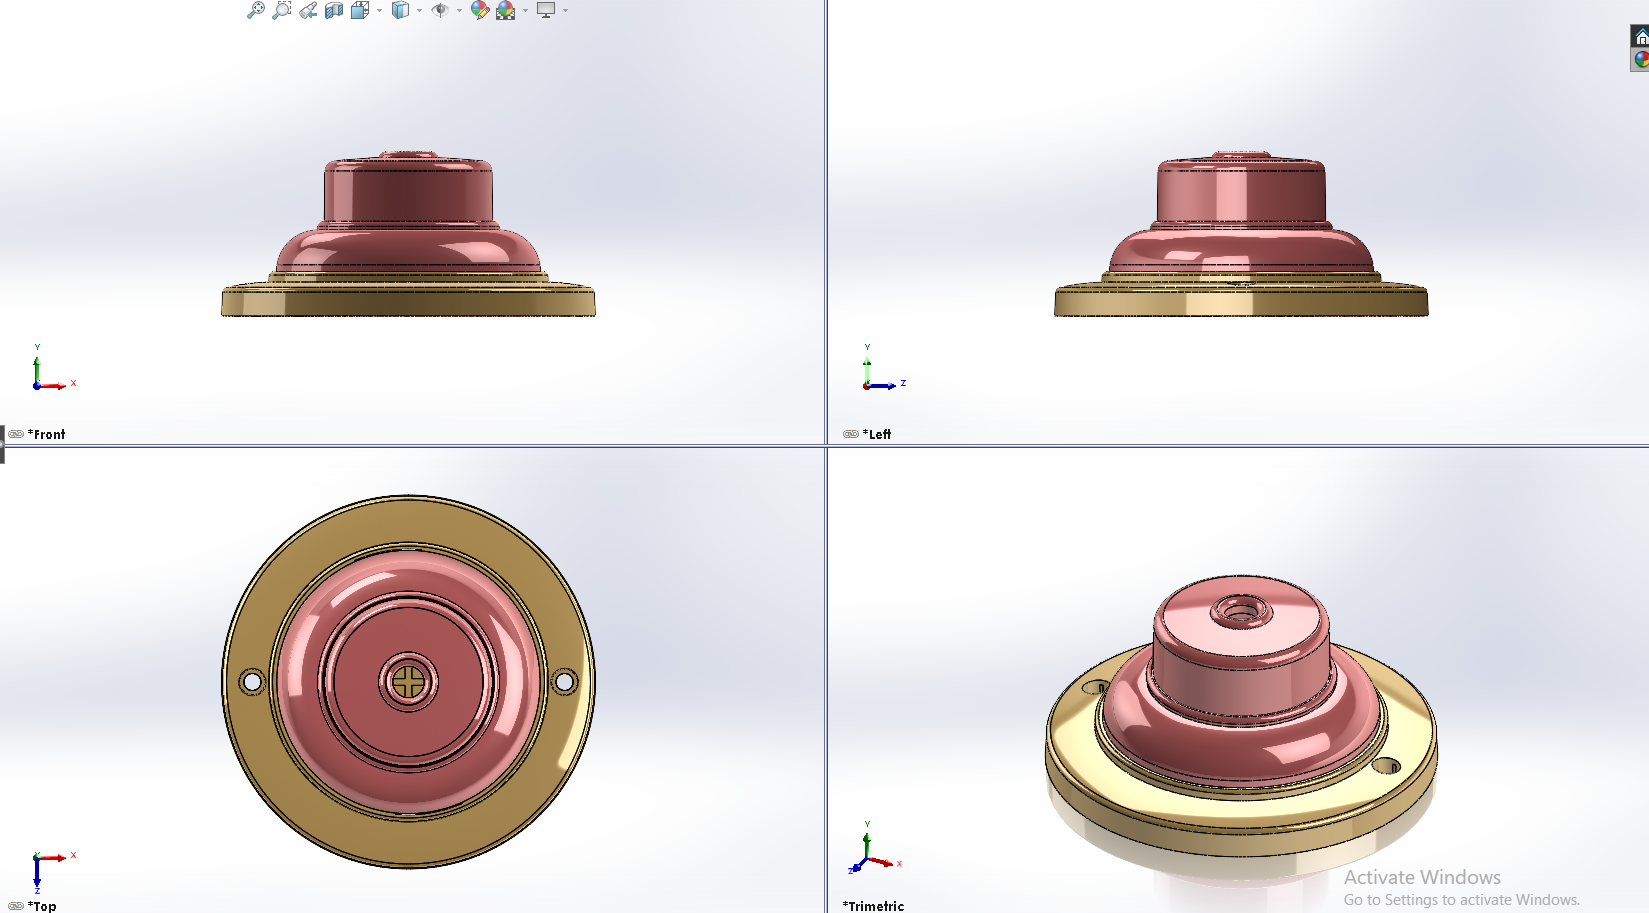Click the *Trimetric view label
This screenshot has height=913, width=1649.
tap(873, 906)
